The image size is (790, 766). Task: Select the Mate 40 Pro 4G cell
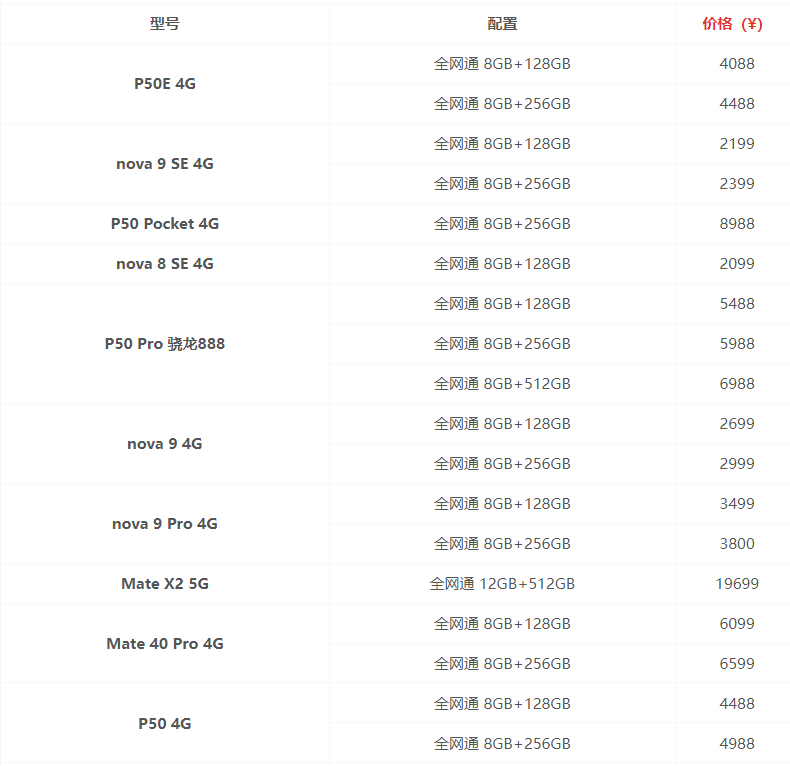[x=165, y=644]
